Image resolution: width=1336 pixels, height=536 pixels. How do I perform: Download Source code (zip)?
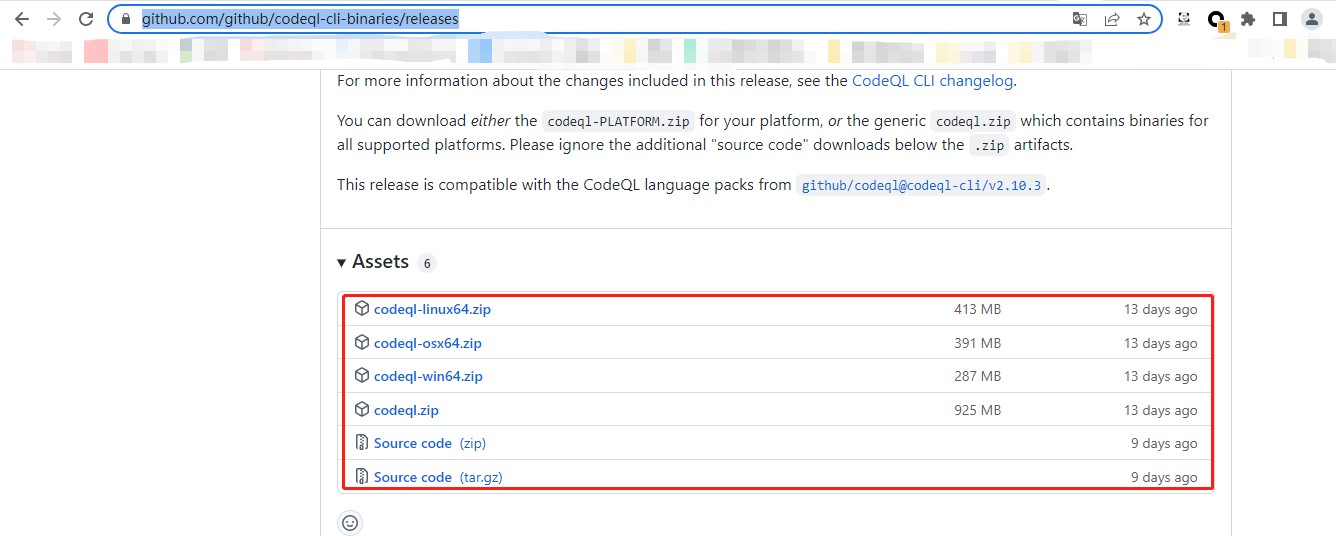click(430, 443)
